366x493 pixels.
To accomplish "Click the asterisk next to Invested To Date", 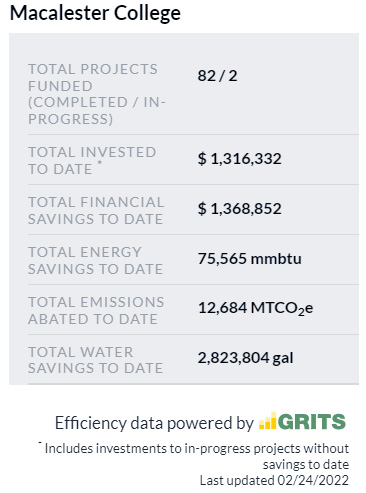I will tap(100, 162).
